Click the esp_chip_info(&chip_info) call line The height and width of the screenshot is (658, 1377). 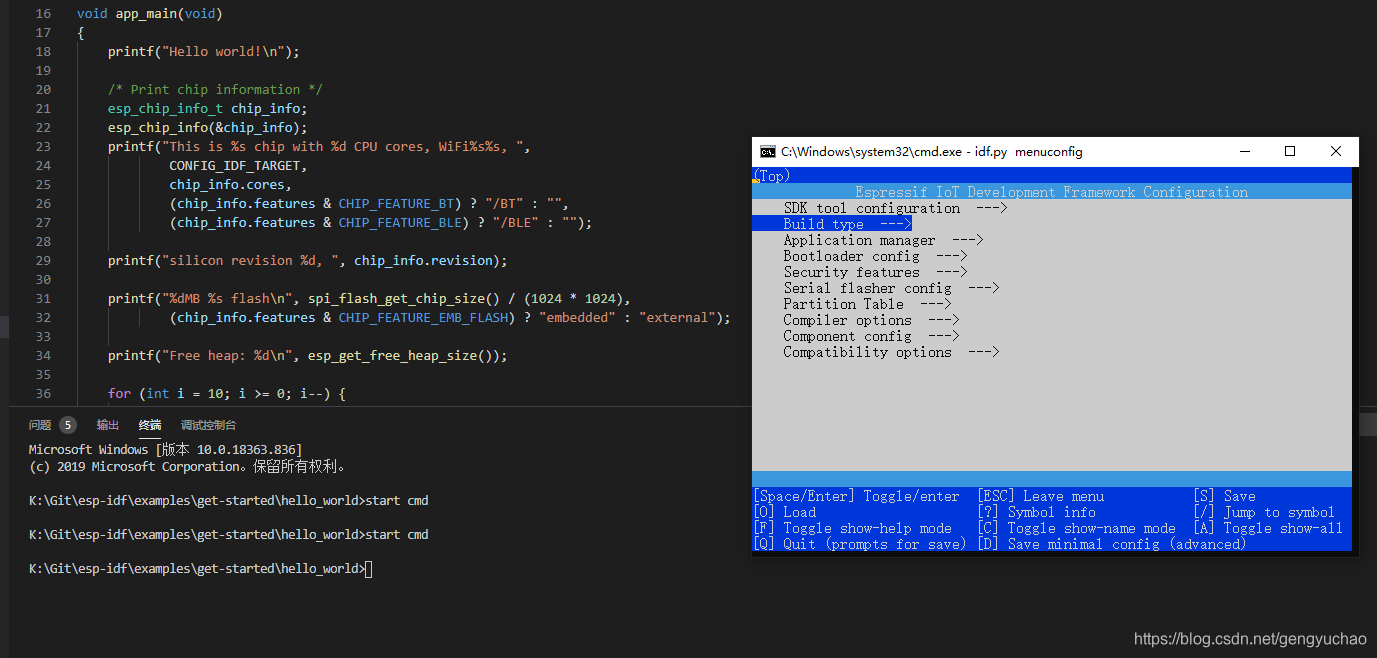(208, 128)
